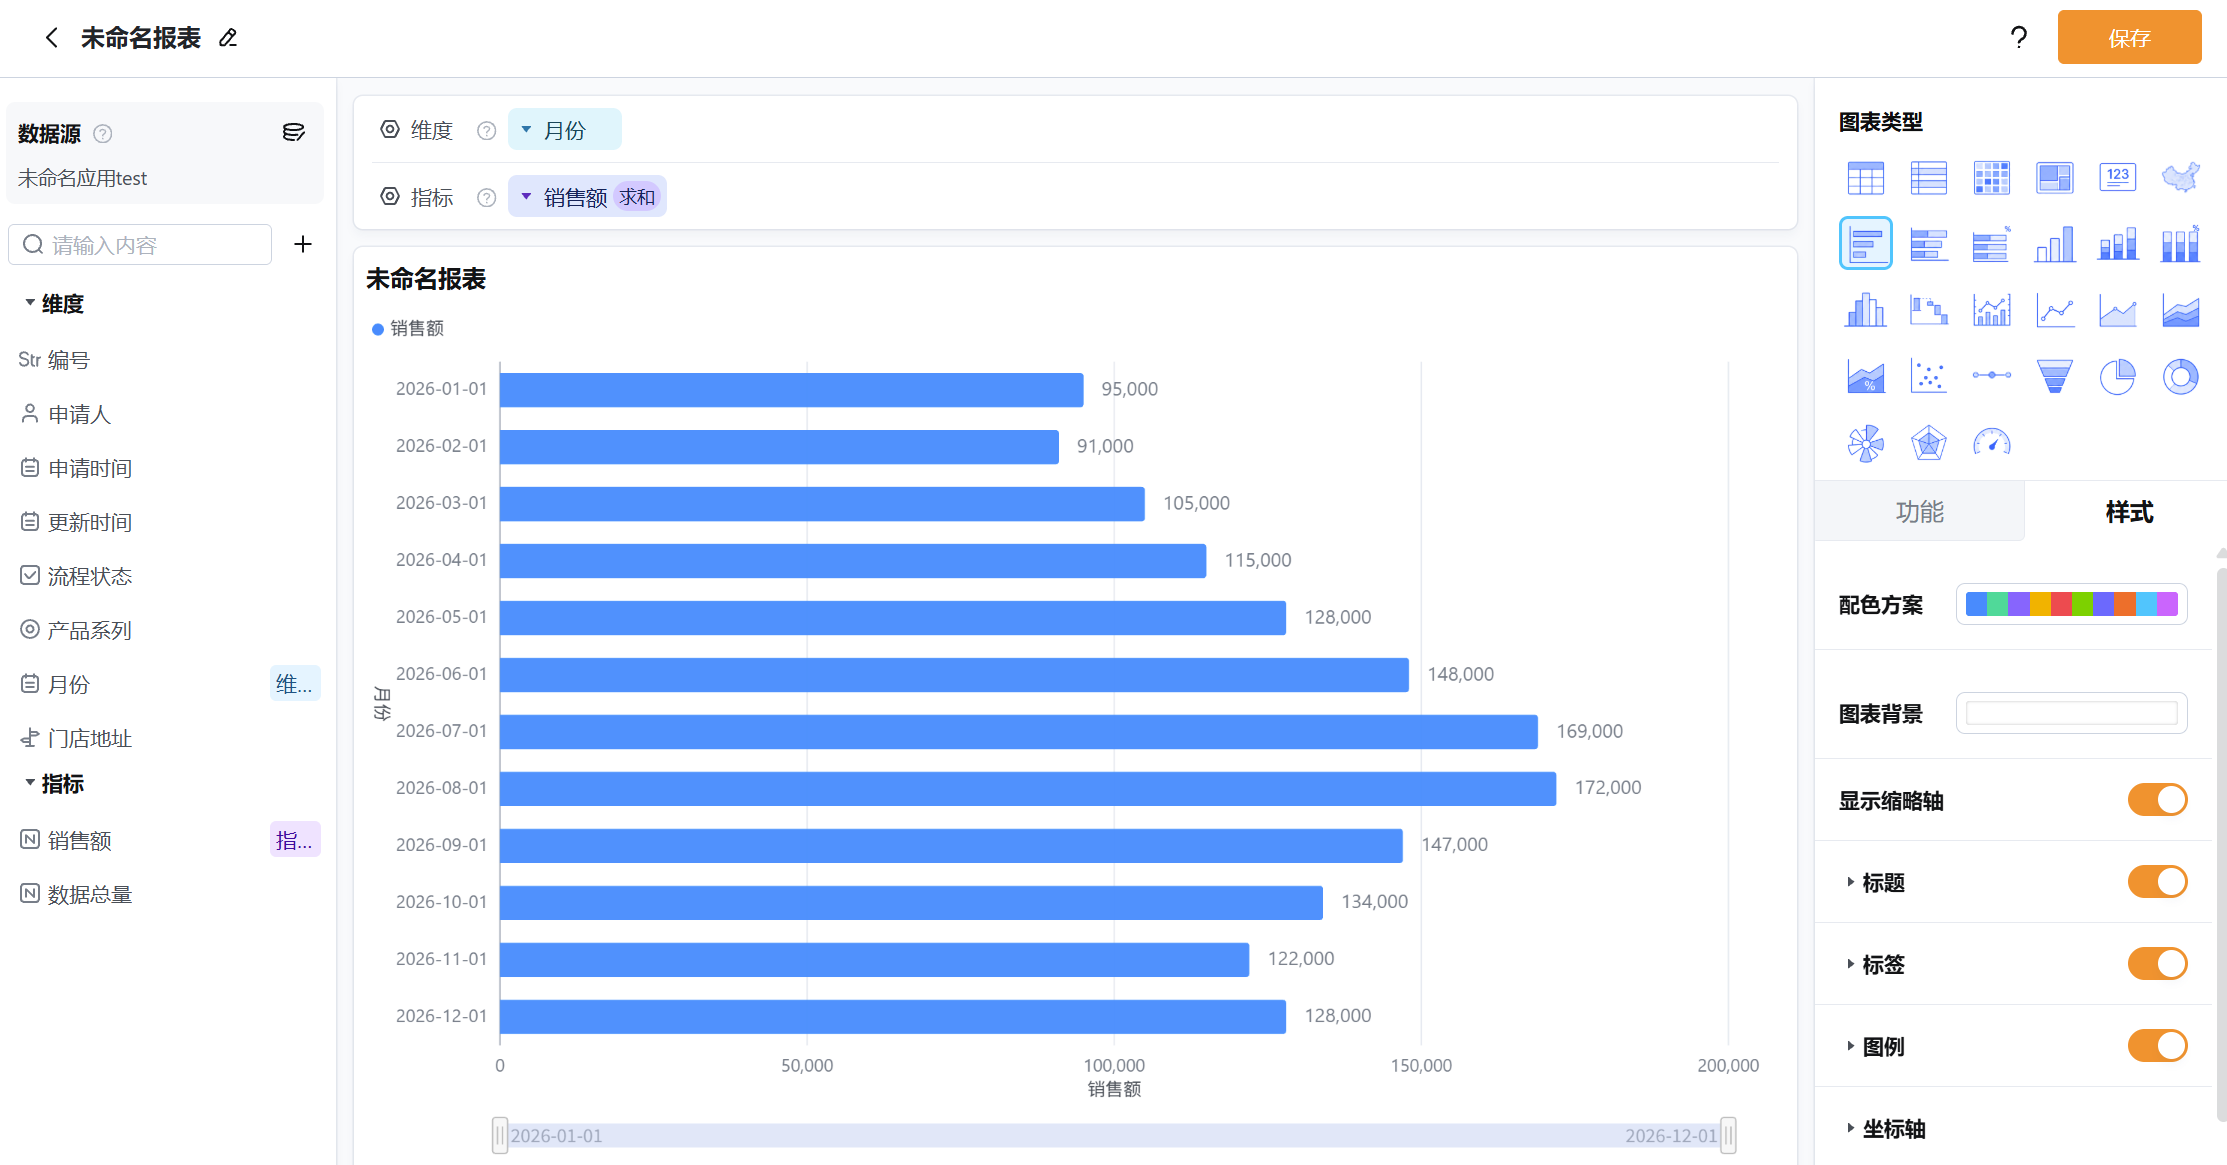Click the edit report name pencil icon
The image size is (2227, 1165).
click(x=228, y=38)
